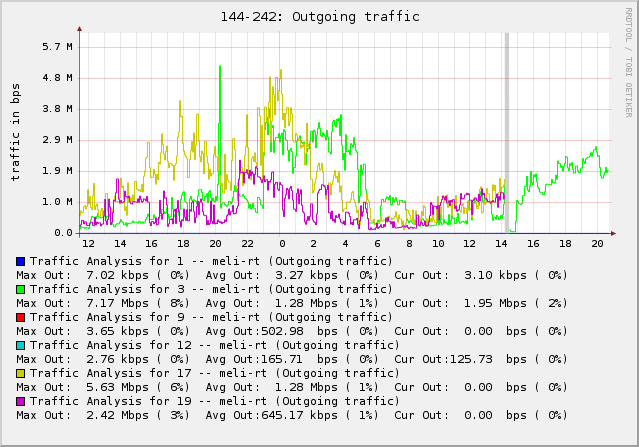Viewport: 639px width, 447px height.
Task: Click the 2.9 M y-axis tick label
Action: [x=58, y=140]
